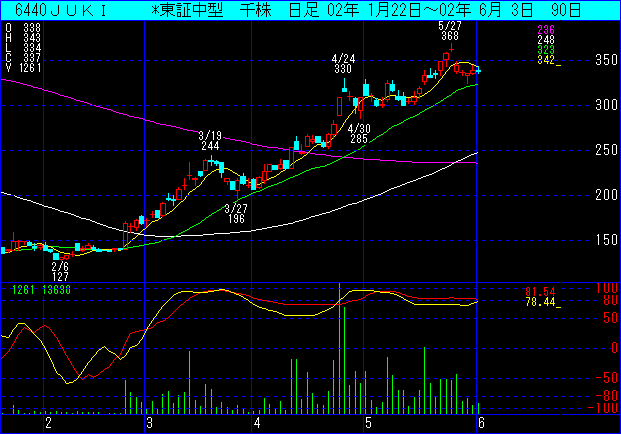Click the oscillator axis label 50

coord(610,318)
